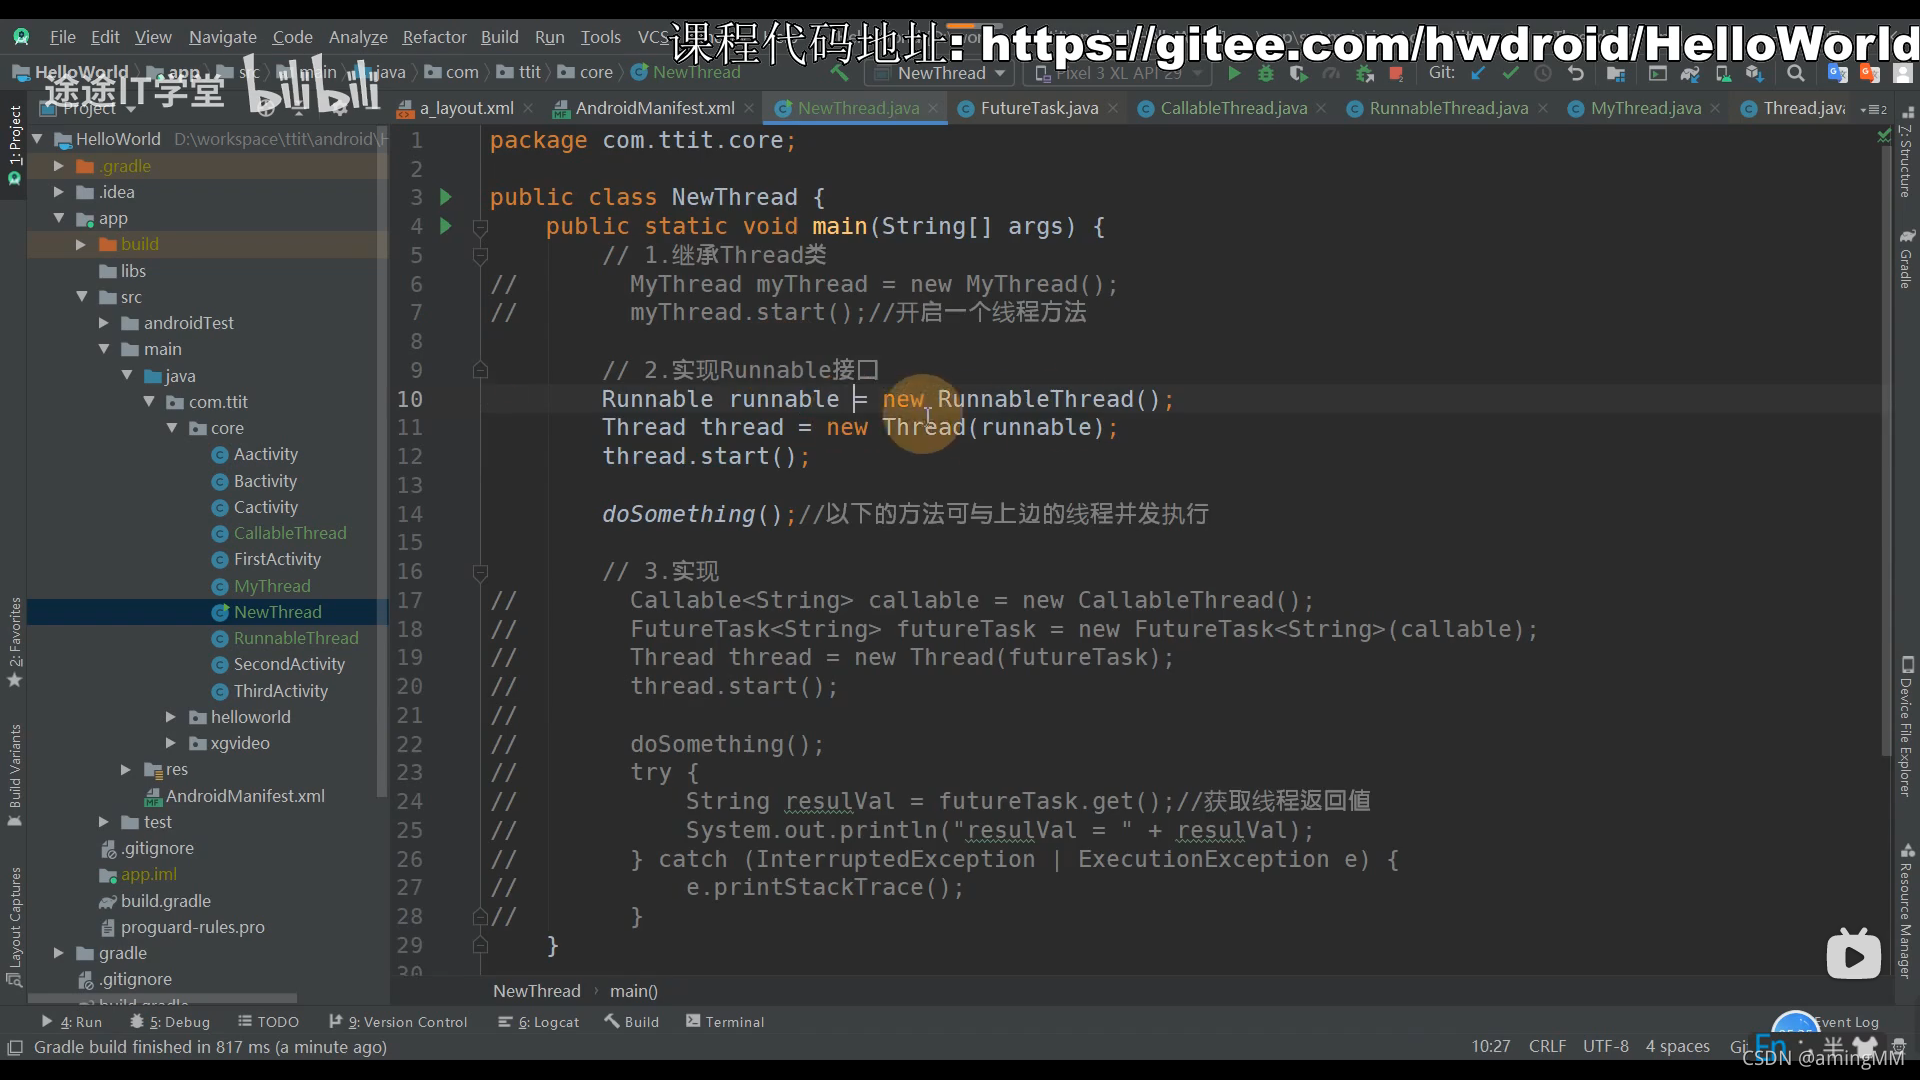
Task: Open NewThread run configuration dropdown
Action: (x=941, y=73)
